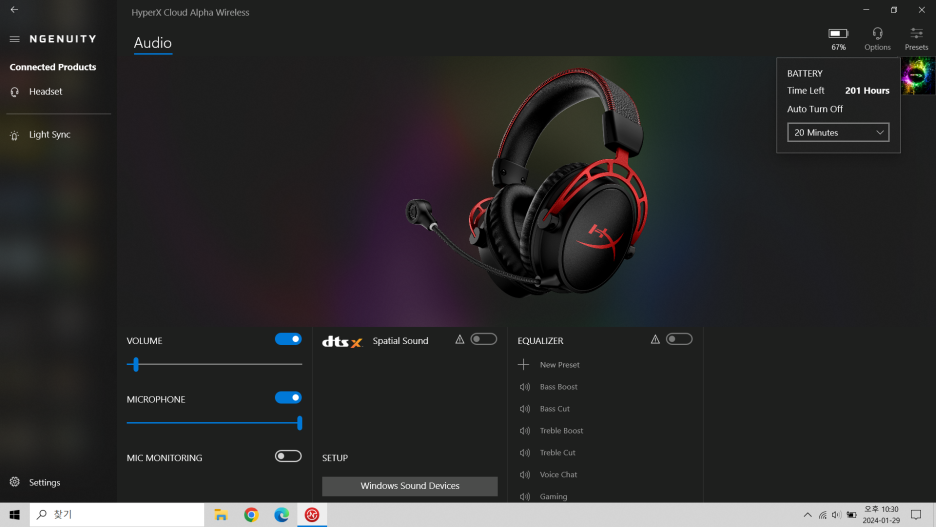Choose the Voice Chat preset

558,474
